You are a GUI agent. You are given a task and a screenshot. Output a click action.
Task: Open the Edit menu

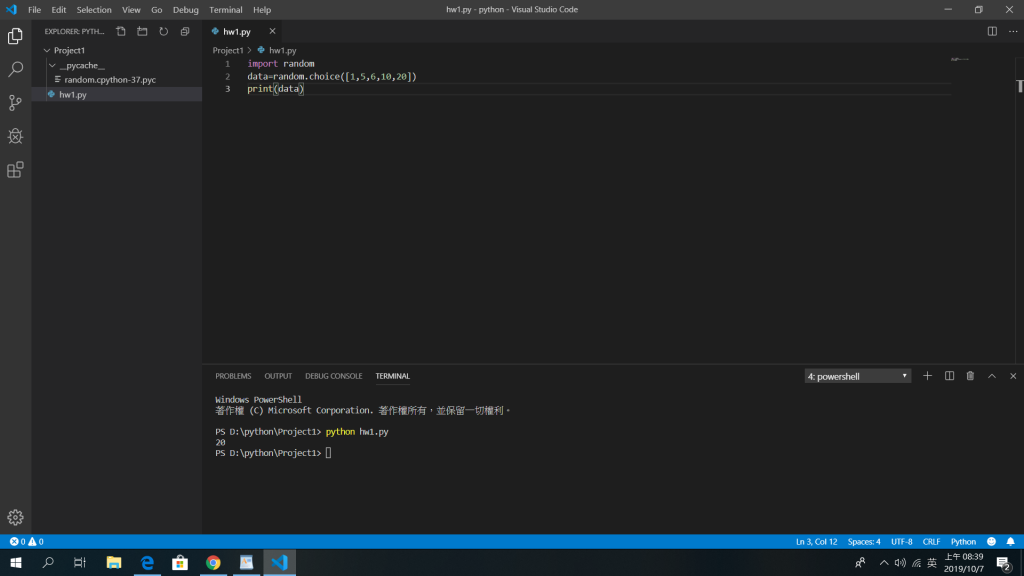coord(59,10)
